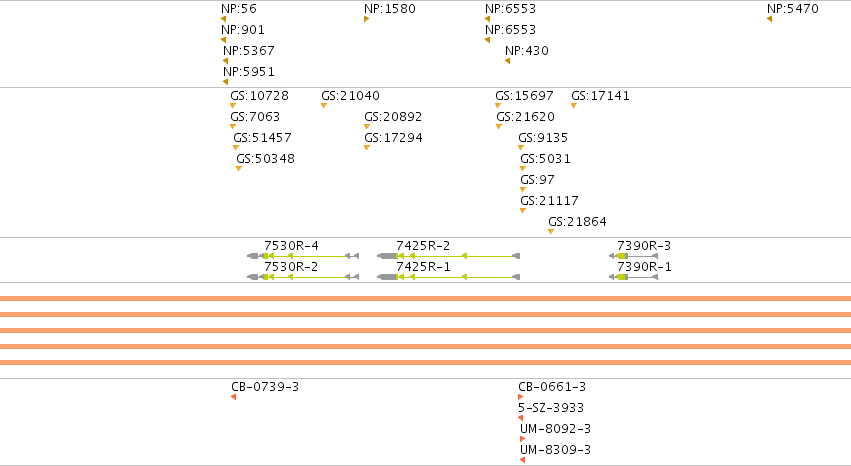Select the GS:50348 insertion label

click(x=265, y=159)
